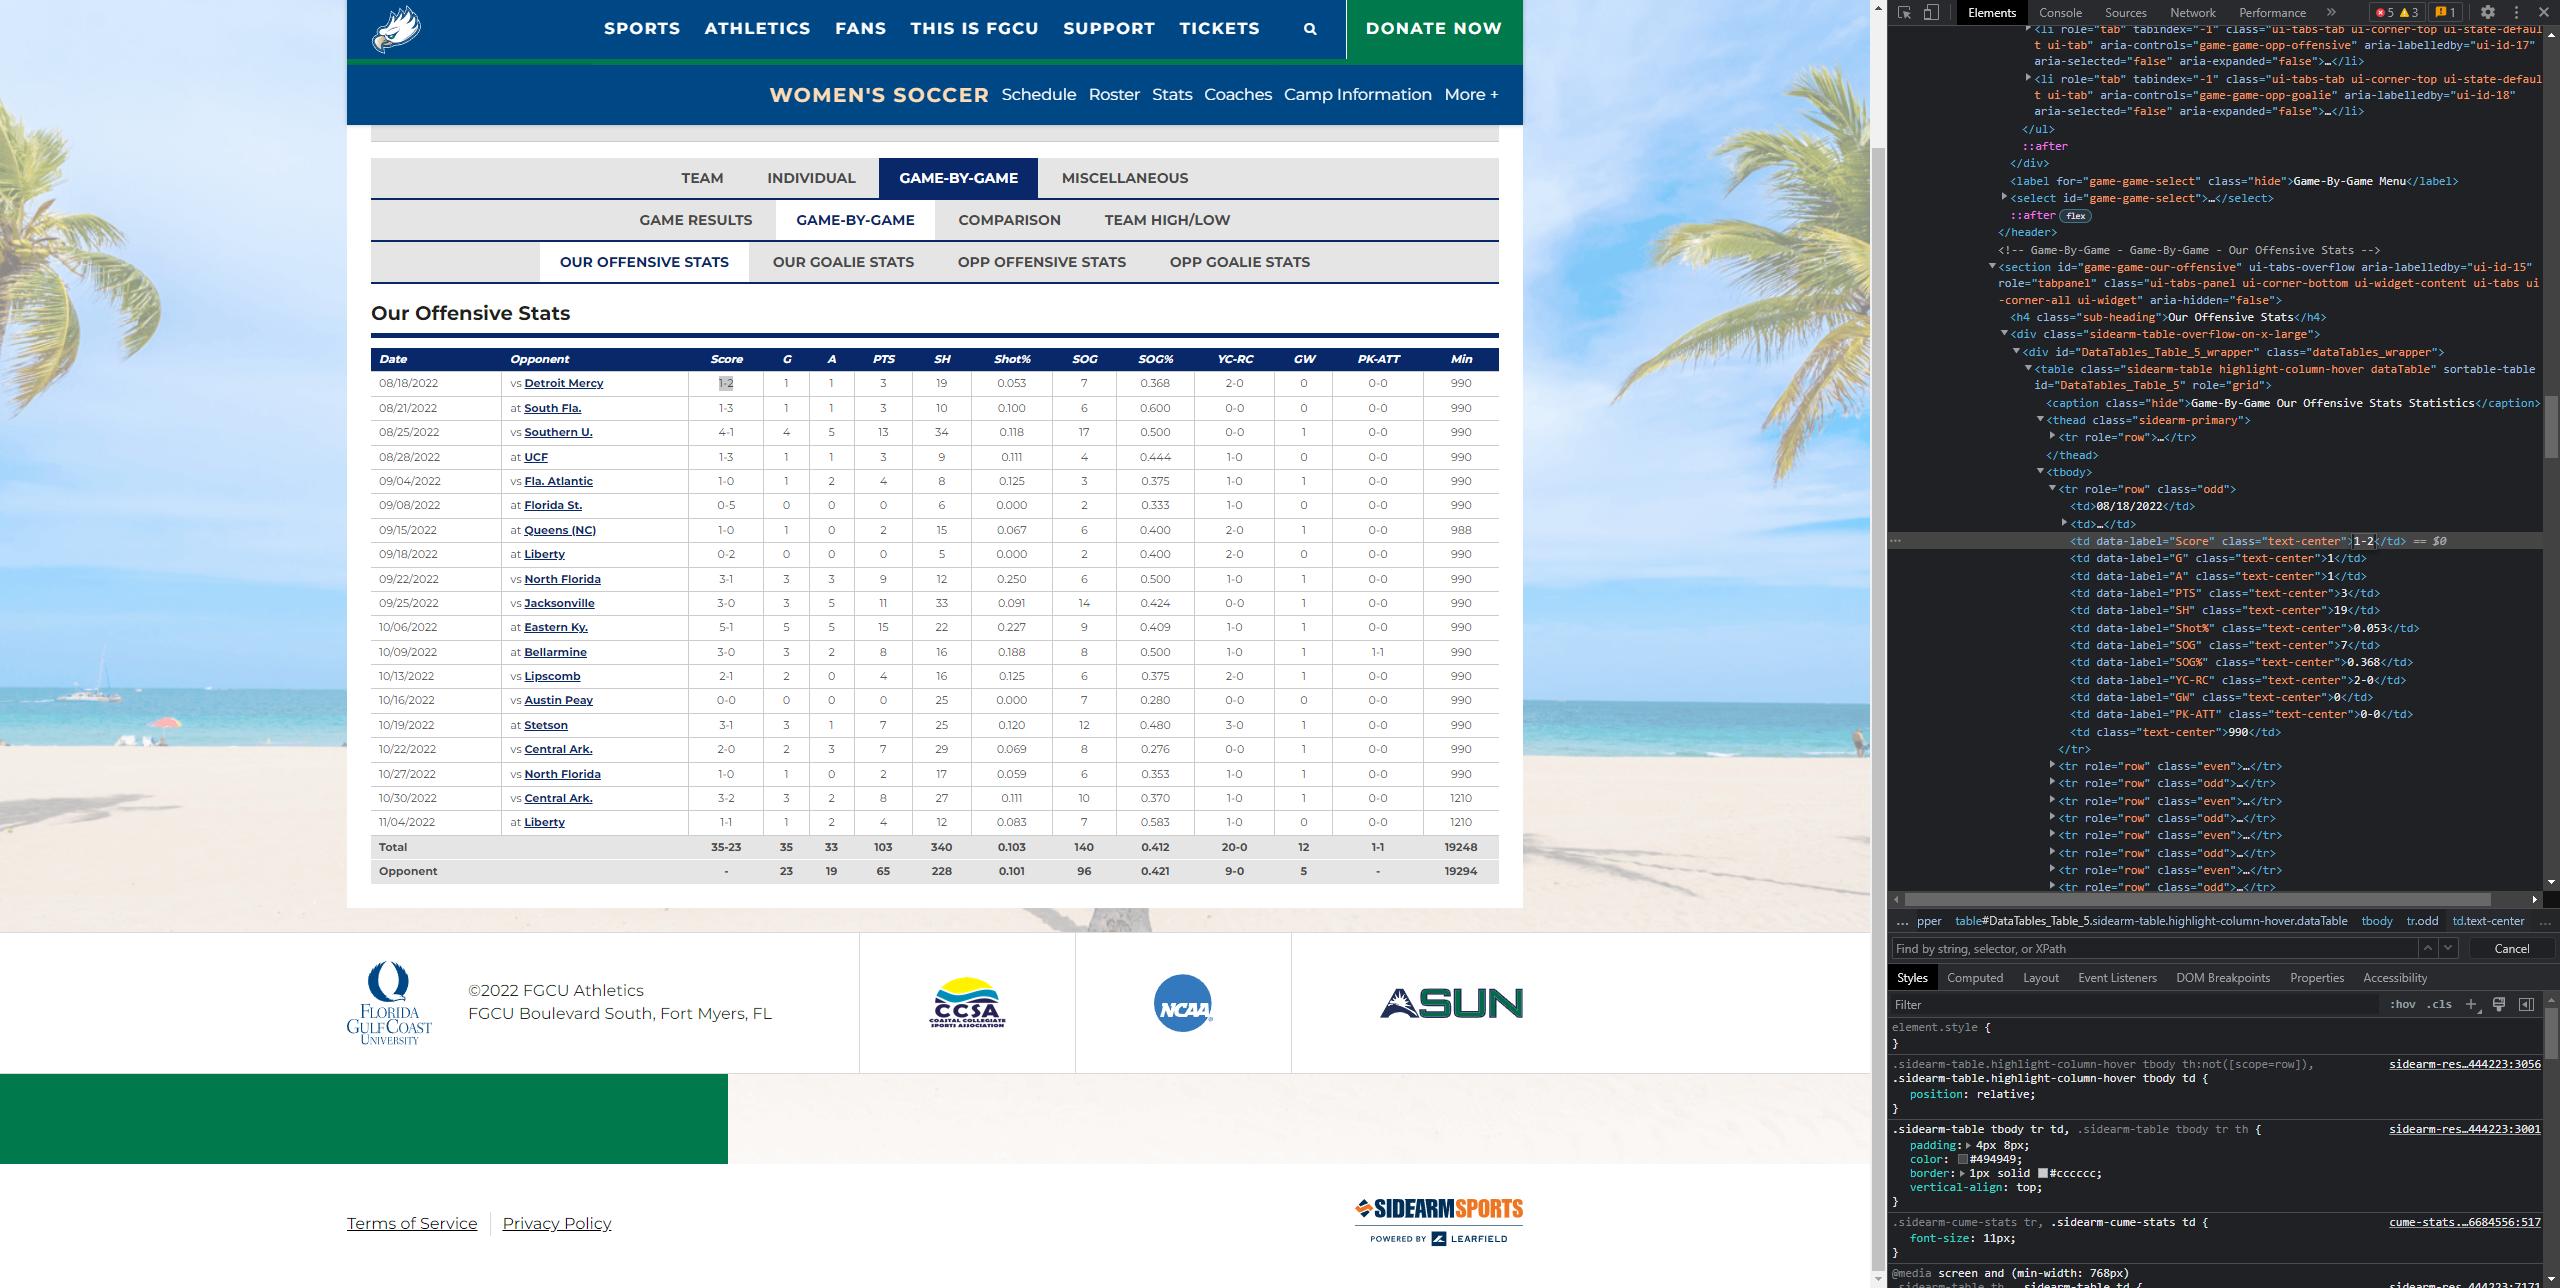Open the TICKETS menu in top nav

click(x=1219, y=29)
